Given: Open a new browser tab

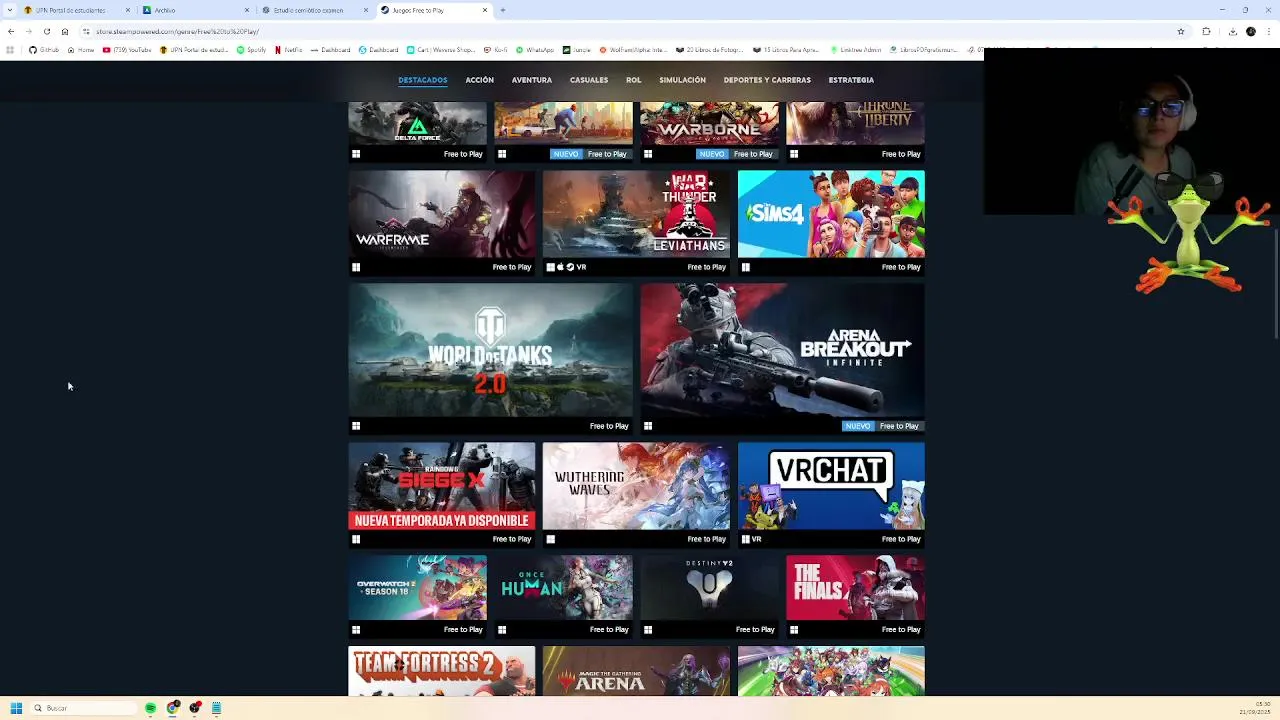Looking at the screenshot, I should [x=502, y=10].
